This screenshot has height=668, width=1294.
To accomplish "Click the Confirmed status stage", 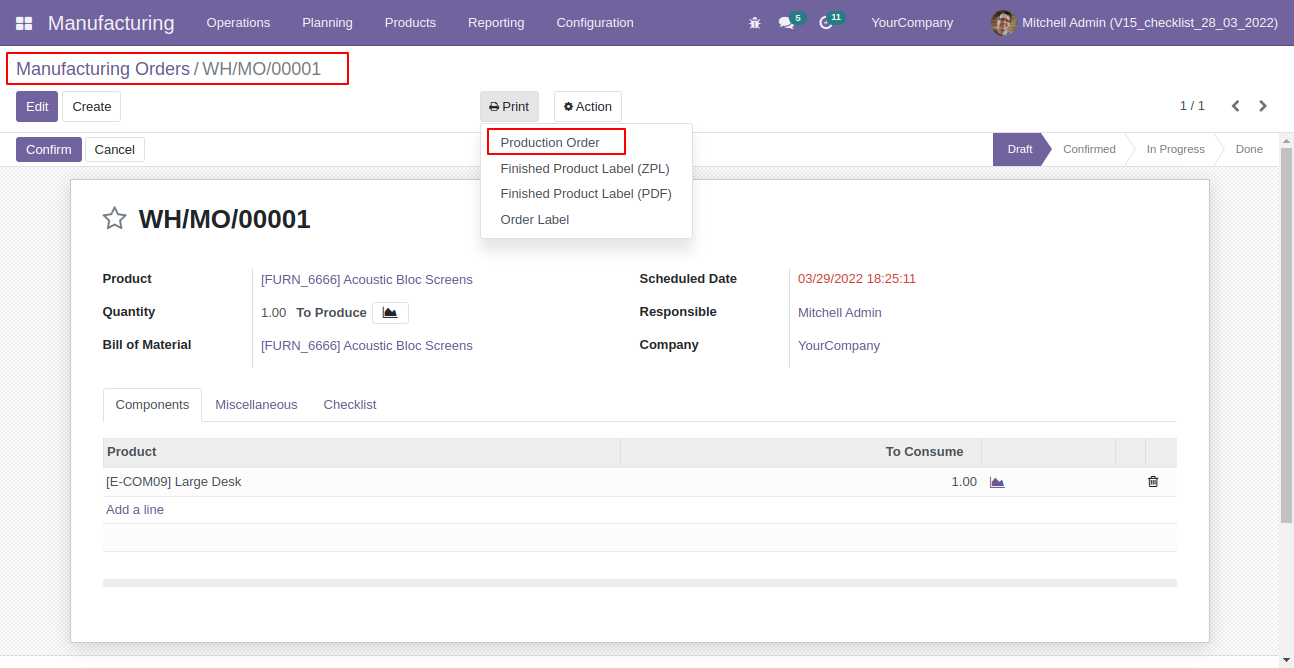I will click(1089, 150).
